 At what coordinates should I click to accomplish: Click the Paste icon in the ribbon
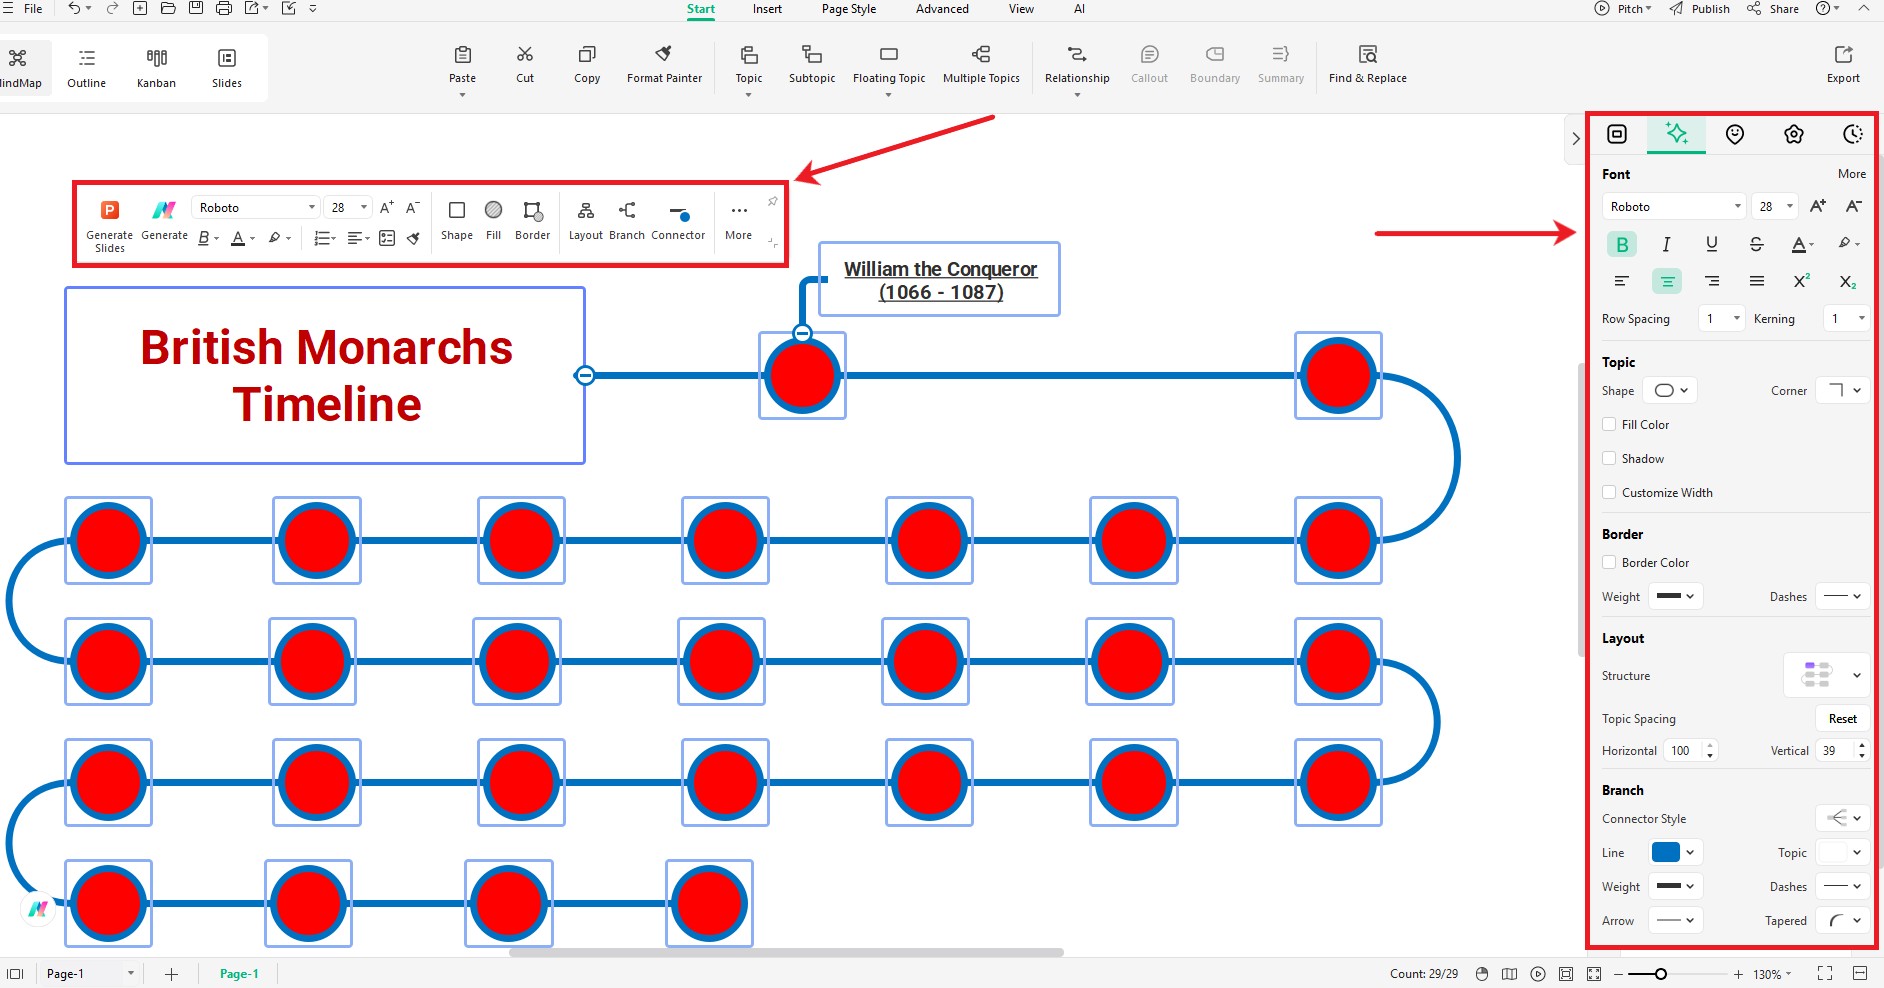click(x=462, y=55)
